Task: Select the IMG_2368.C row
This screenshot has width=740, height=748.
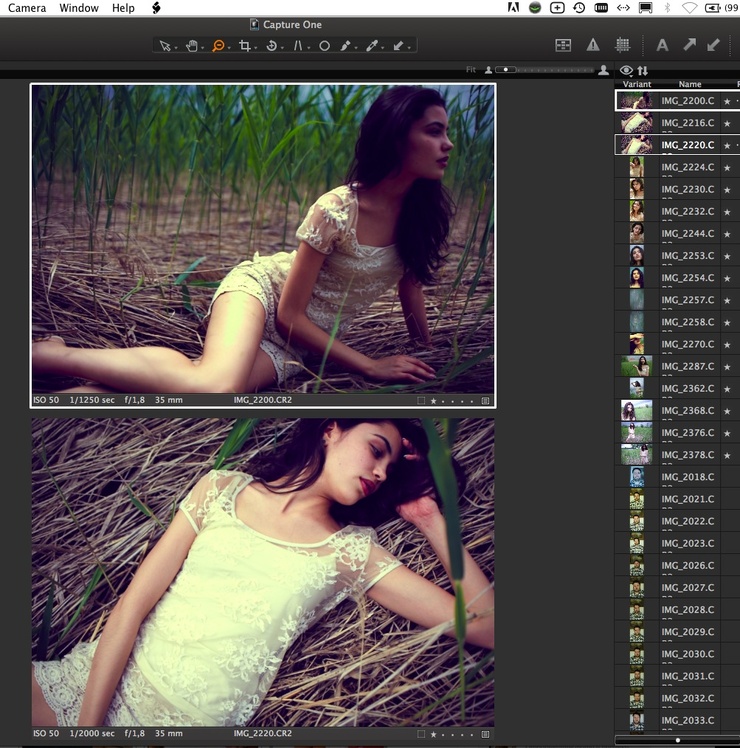Action: tap(677, 411)
